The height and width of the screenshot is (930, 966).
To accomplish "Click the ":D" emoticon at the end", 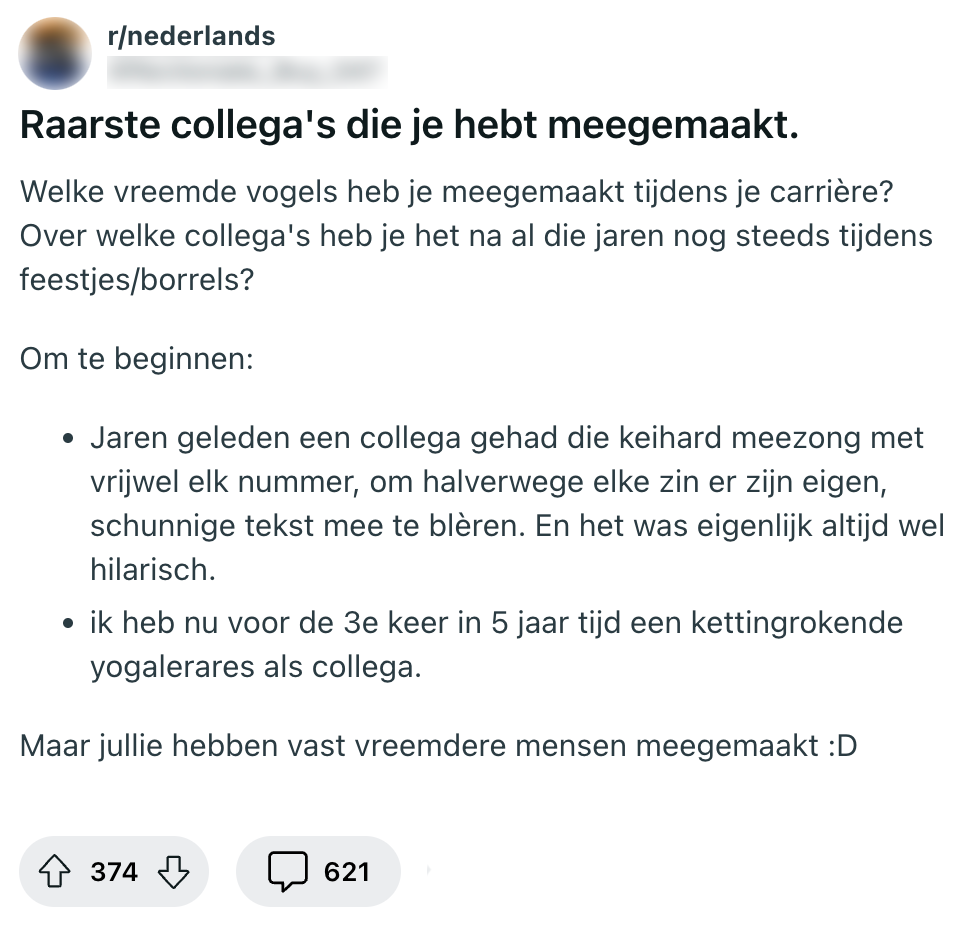I will tap(842, 746).
